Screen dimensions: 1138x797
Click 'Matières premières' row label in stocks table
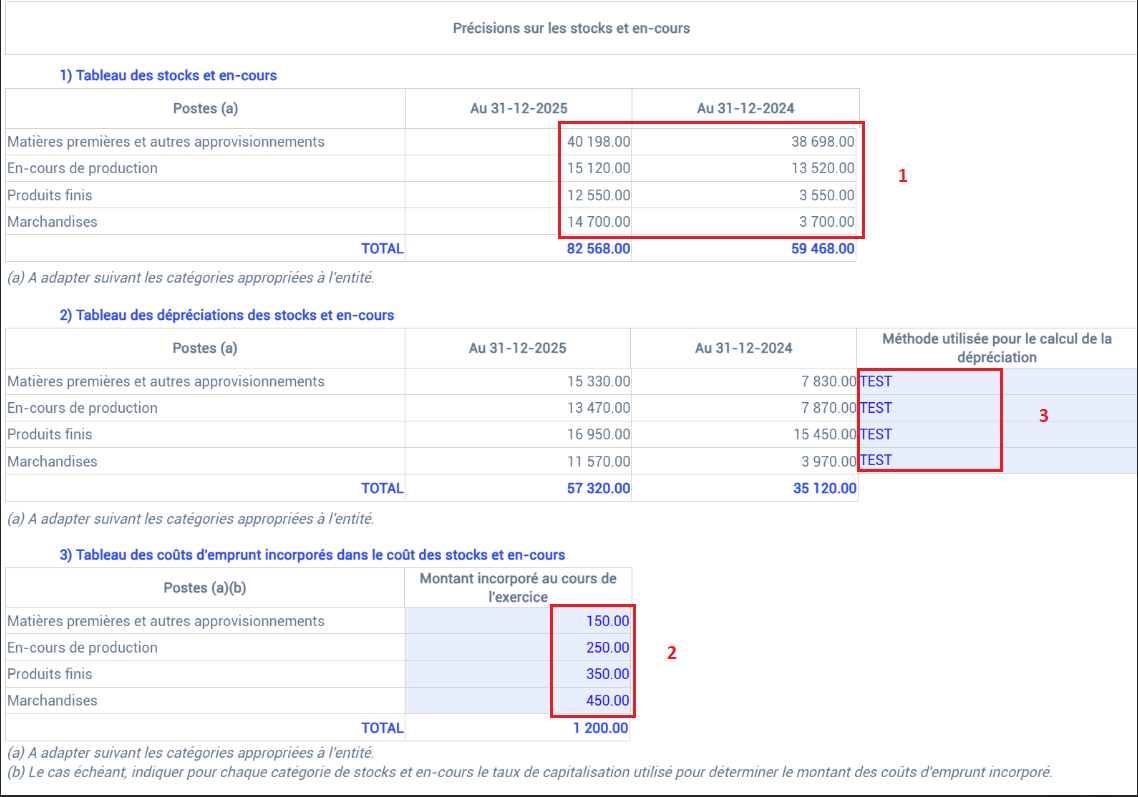165,142
